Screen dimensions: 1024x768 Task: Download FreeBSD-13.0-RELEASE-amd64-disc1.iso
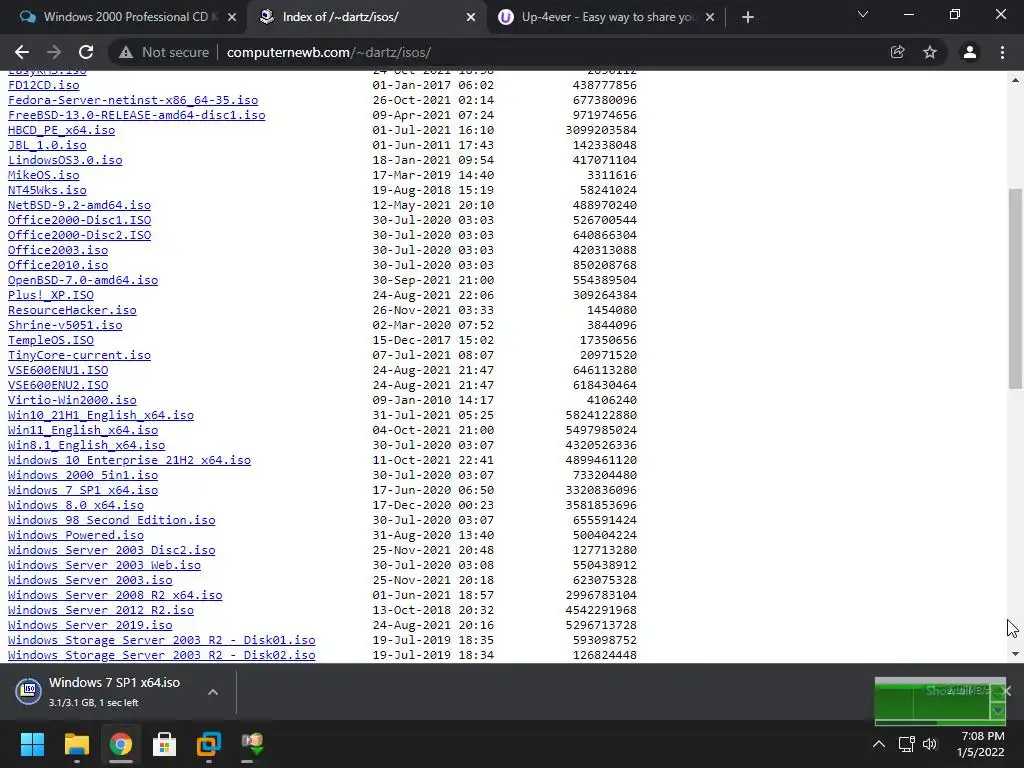coord(136,115)
